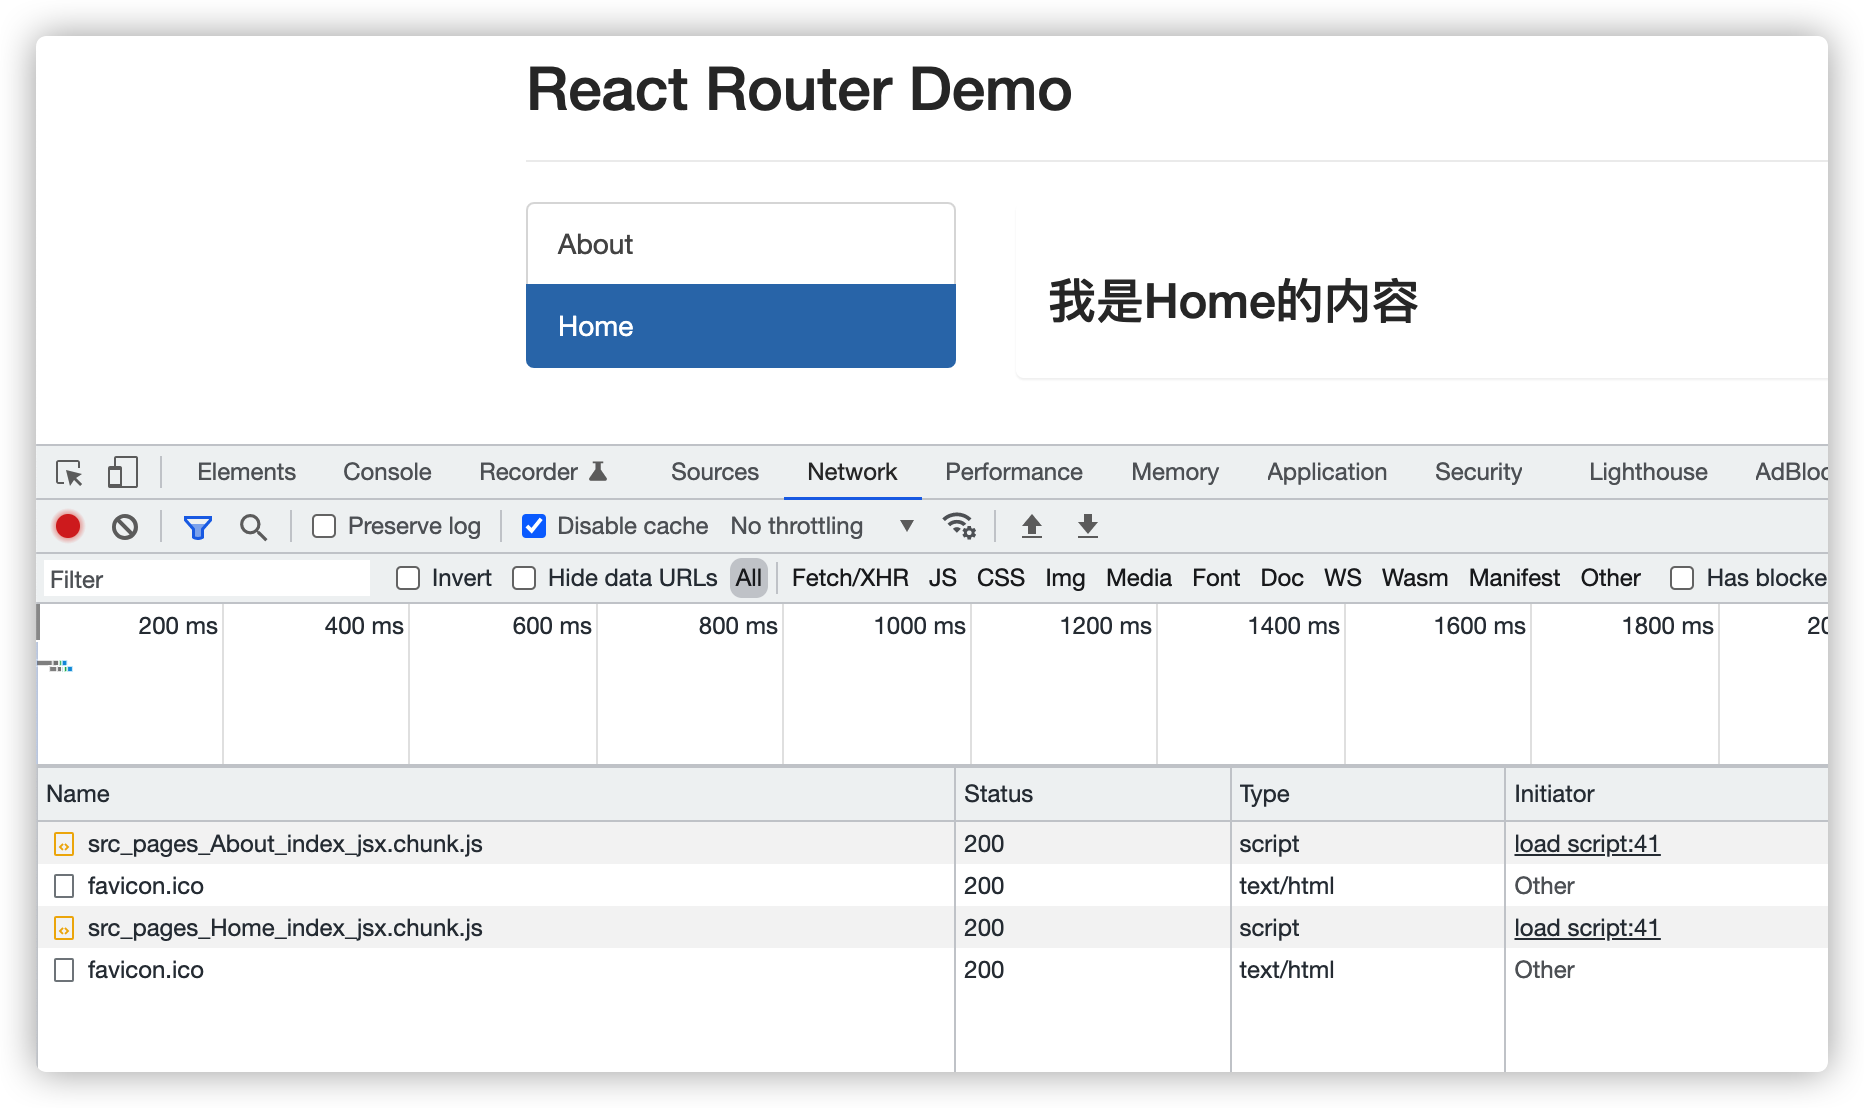Filter requests by Manifest type
The height and width of the screenshot is (1108, 1864).
click(1514, 578)
